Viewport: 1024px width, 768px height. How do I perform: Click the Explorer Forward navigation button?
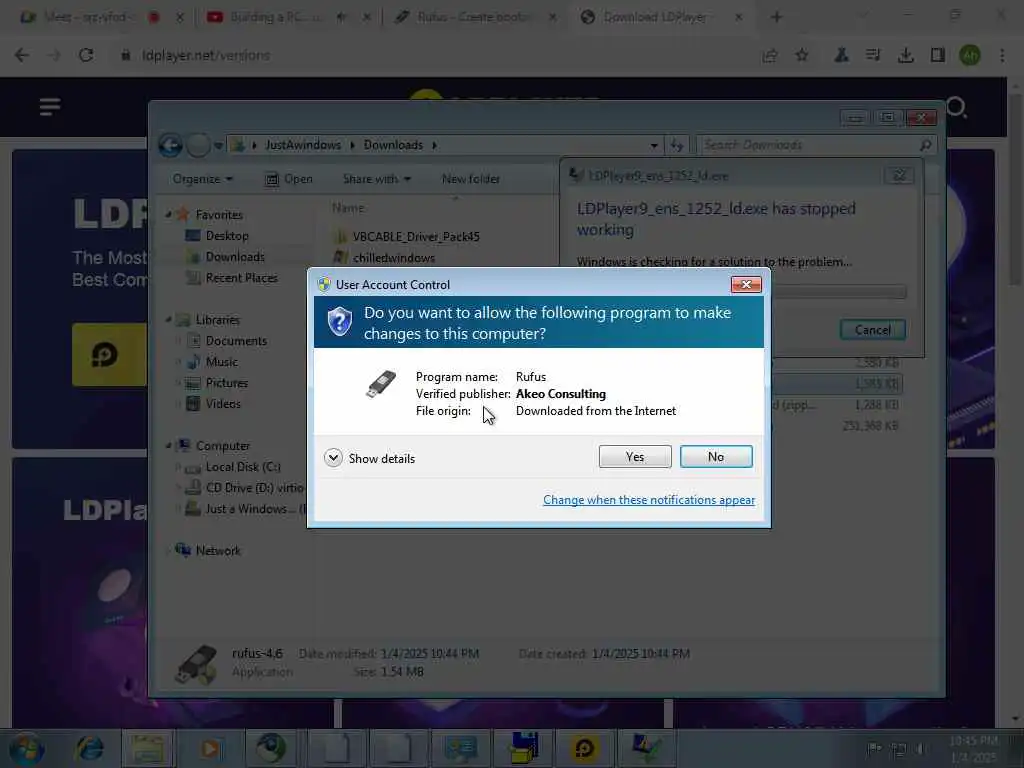(x=198, y=145)
